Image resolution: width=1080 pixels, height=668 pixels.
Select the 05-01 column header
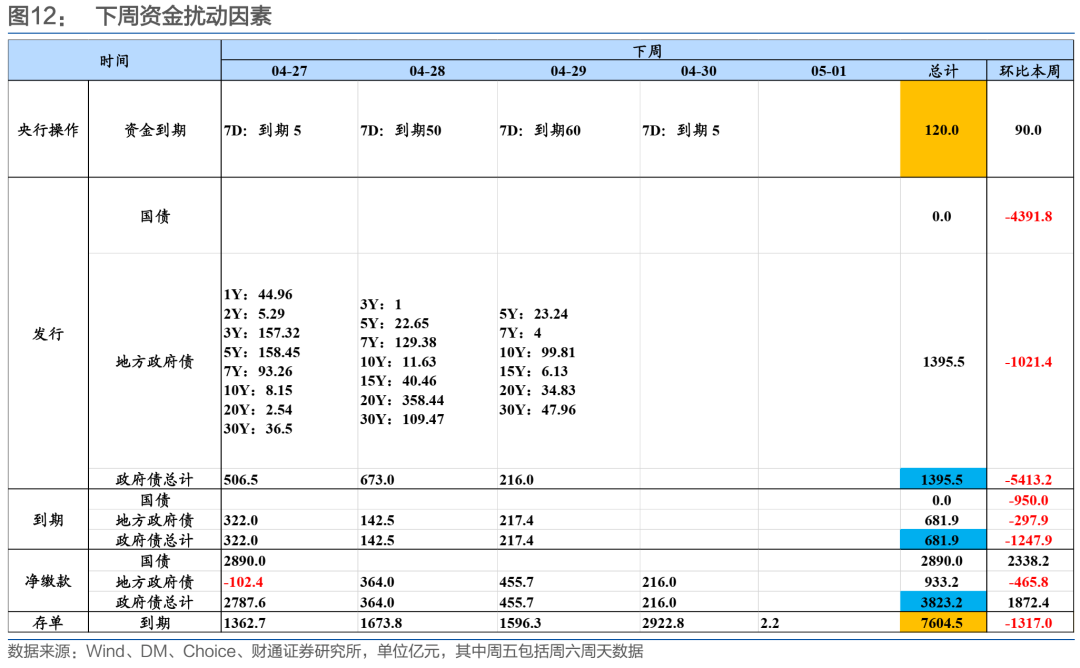pyautogui.click(x=829, y=70)
